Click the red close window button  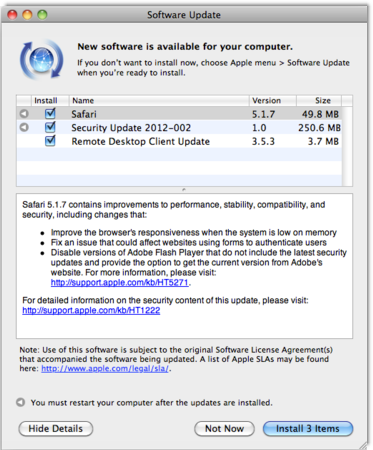click(12, 15)
